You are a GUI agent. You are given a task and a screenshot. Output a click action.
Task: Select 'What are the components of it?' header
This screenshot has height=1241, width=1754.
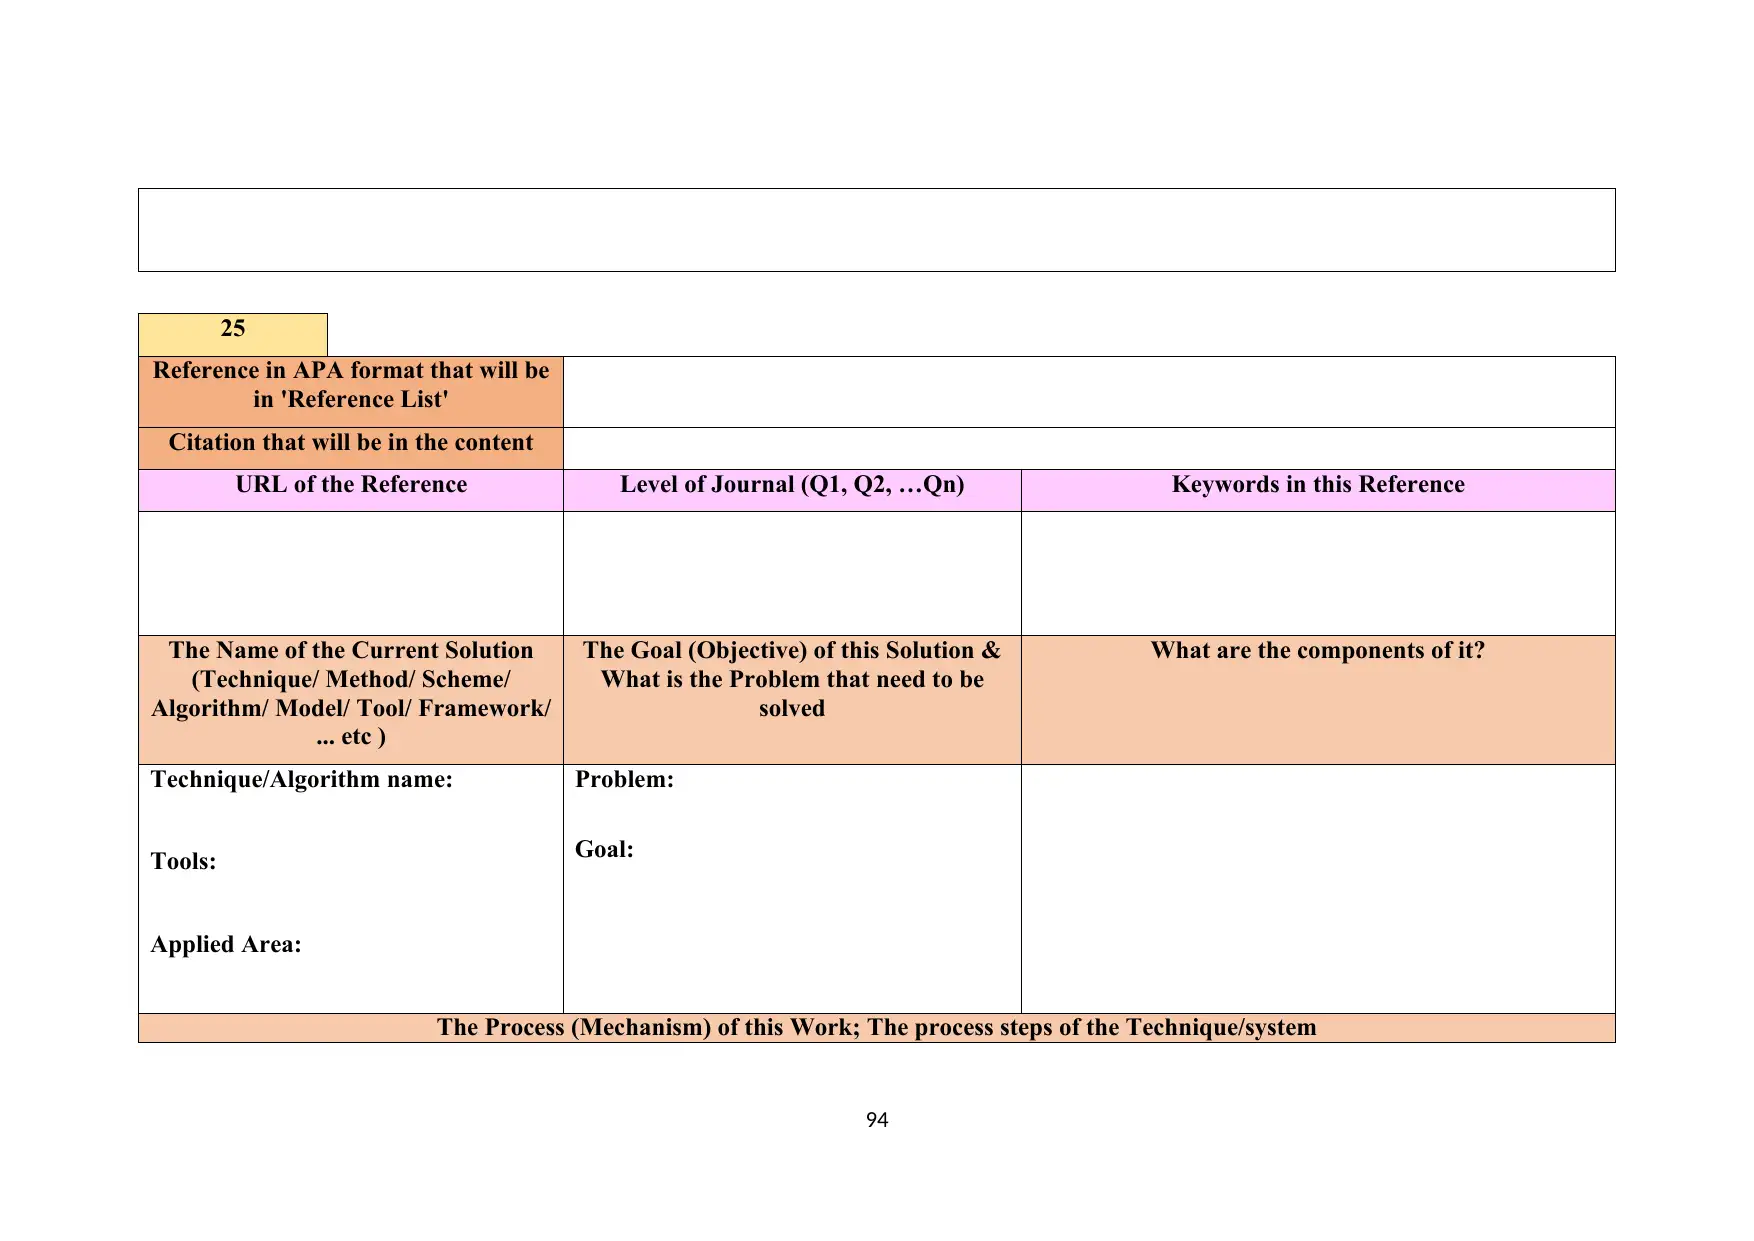pos(1318,700)
